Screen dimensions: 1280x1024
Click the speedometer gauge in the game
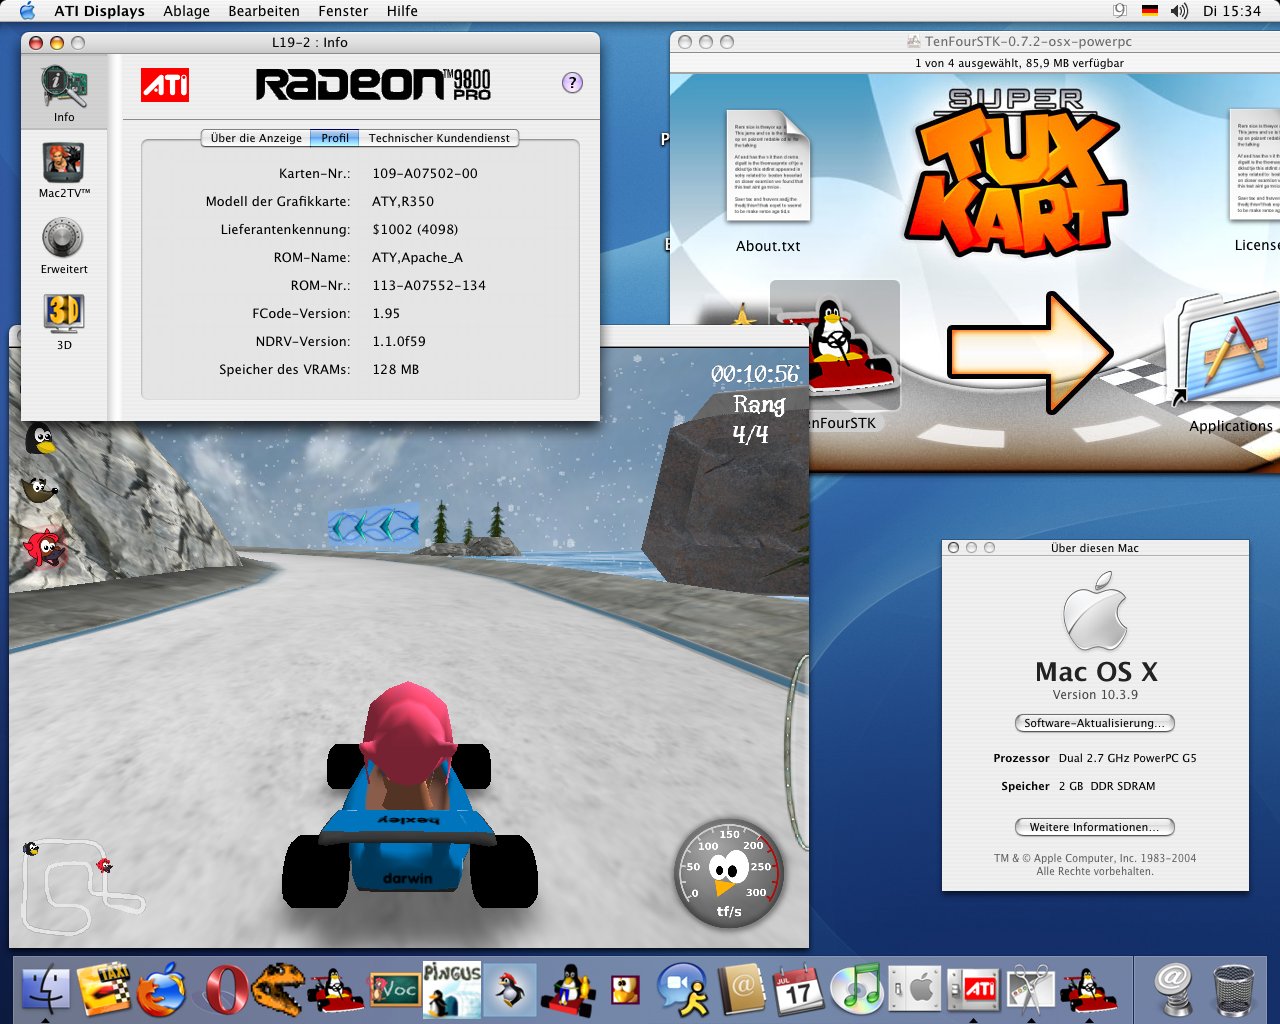click(x=729, y=874)
